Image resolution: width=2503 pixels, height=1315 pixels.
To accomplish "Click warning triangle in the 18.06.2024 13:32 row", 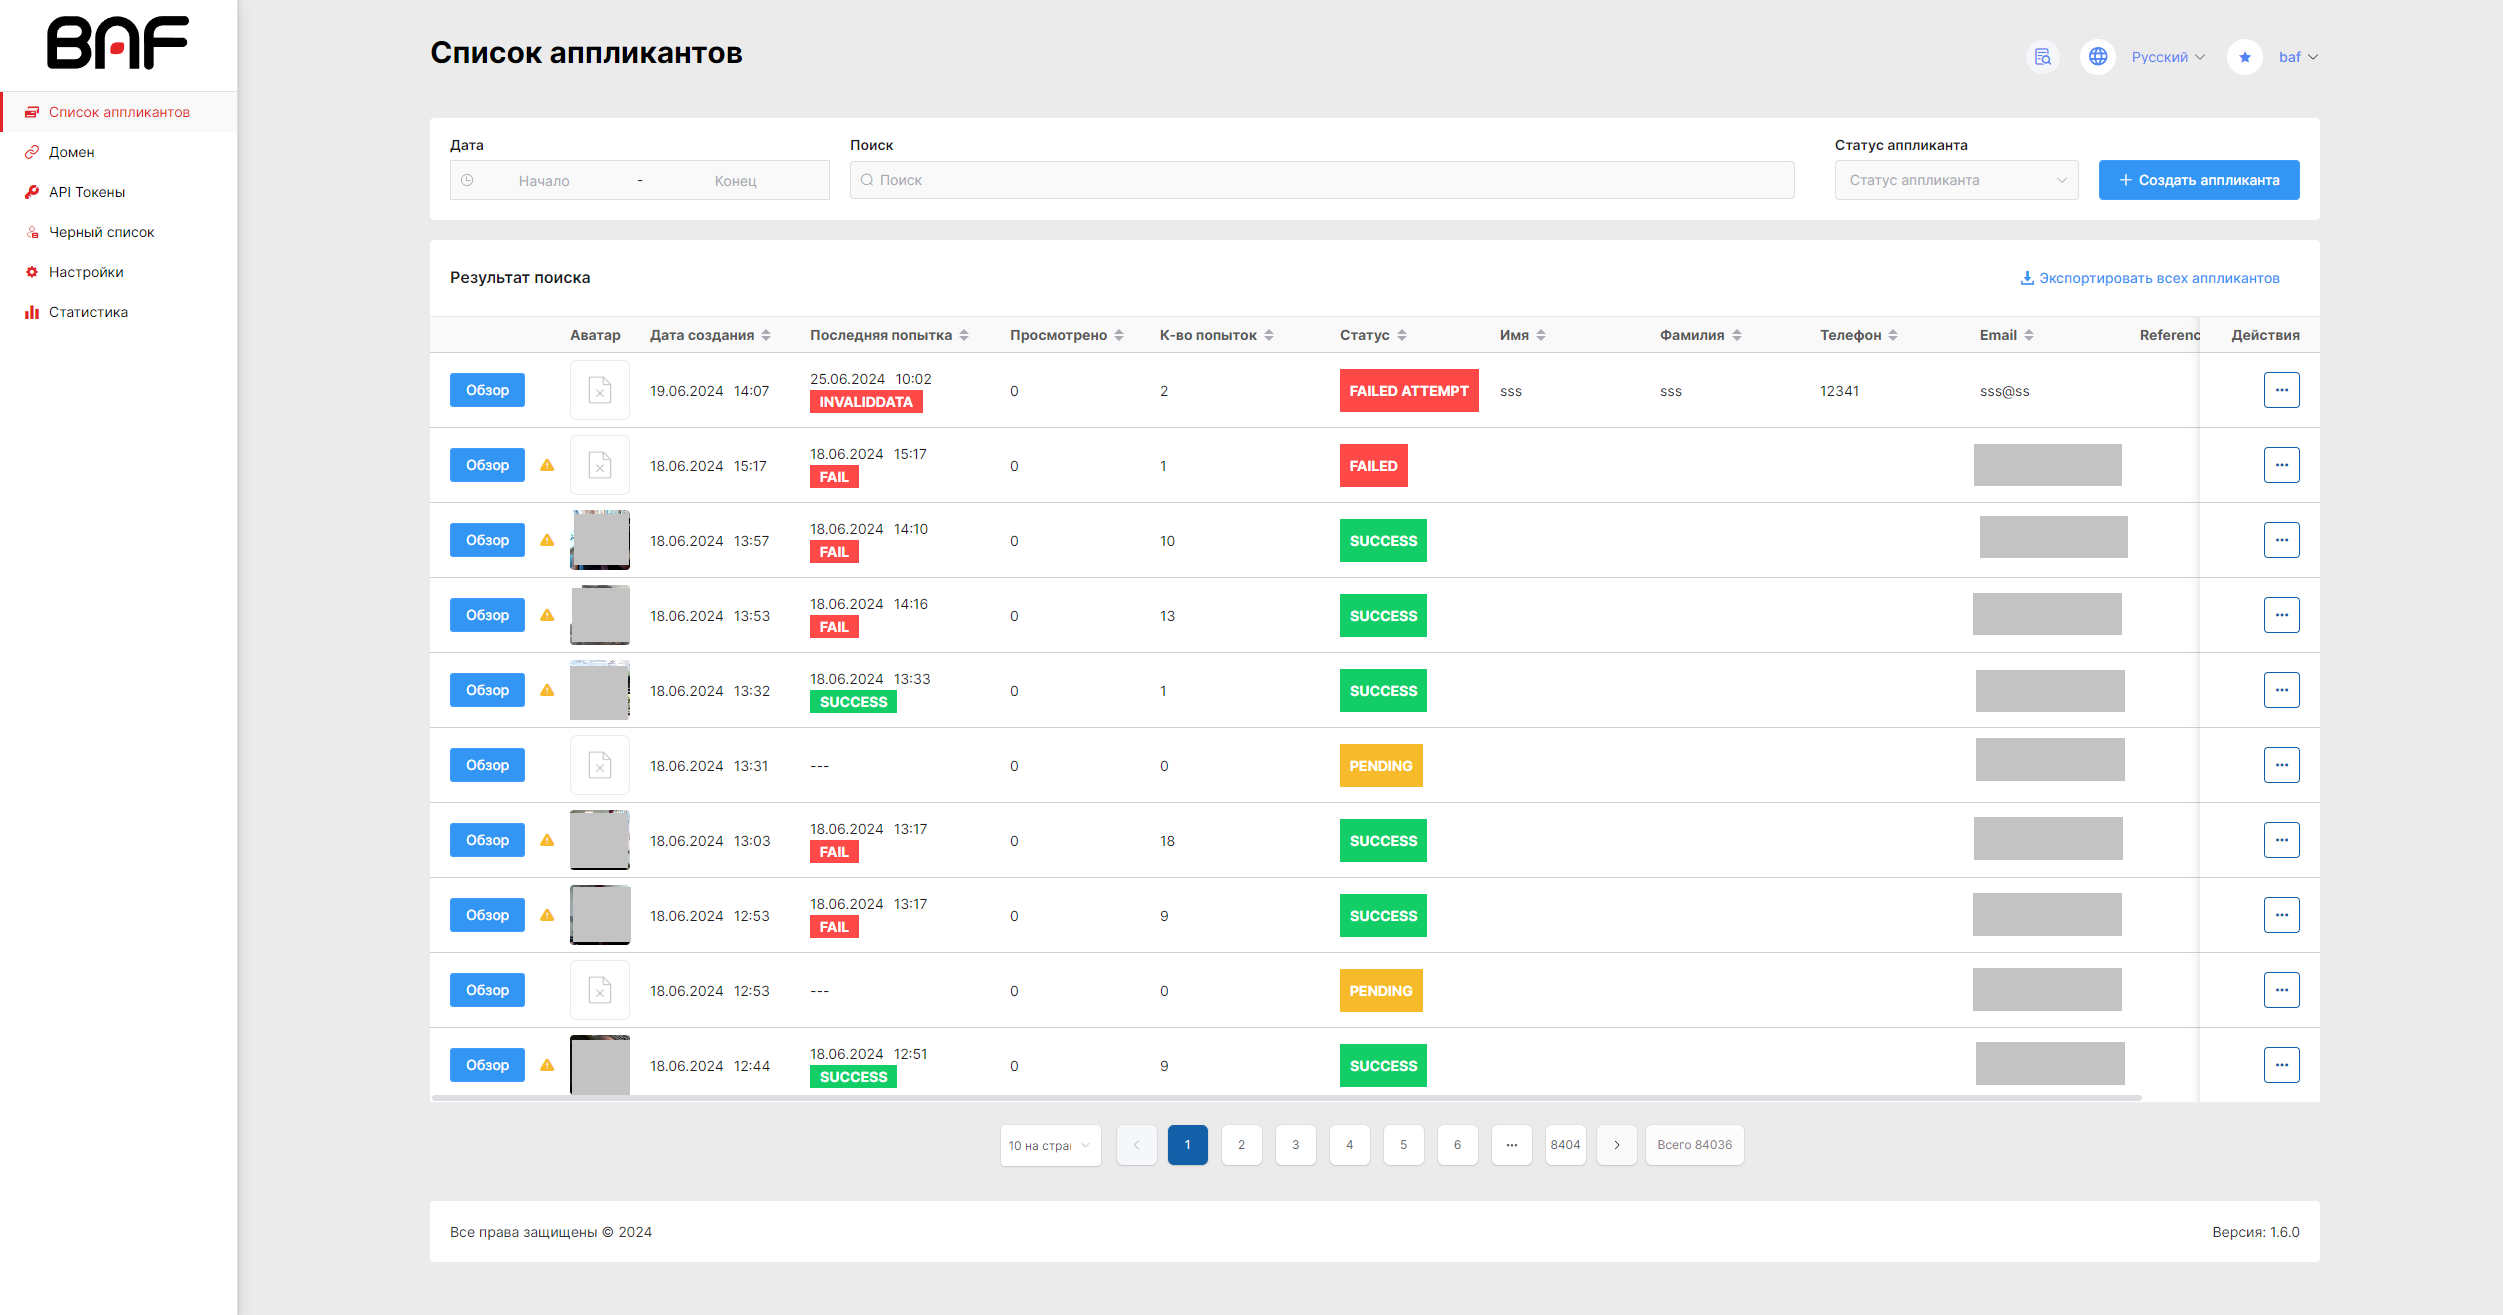I will pyautogui.click(x=547, y=690).
